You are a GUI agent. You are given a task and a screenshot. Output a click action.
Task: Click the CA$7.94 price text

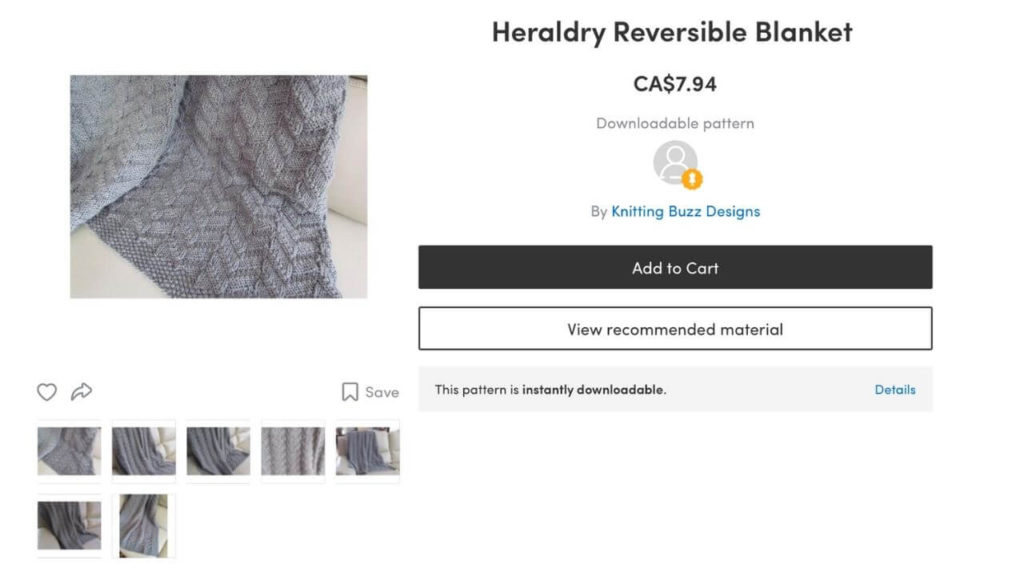pos(675,84)
